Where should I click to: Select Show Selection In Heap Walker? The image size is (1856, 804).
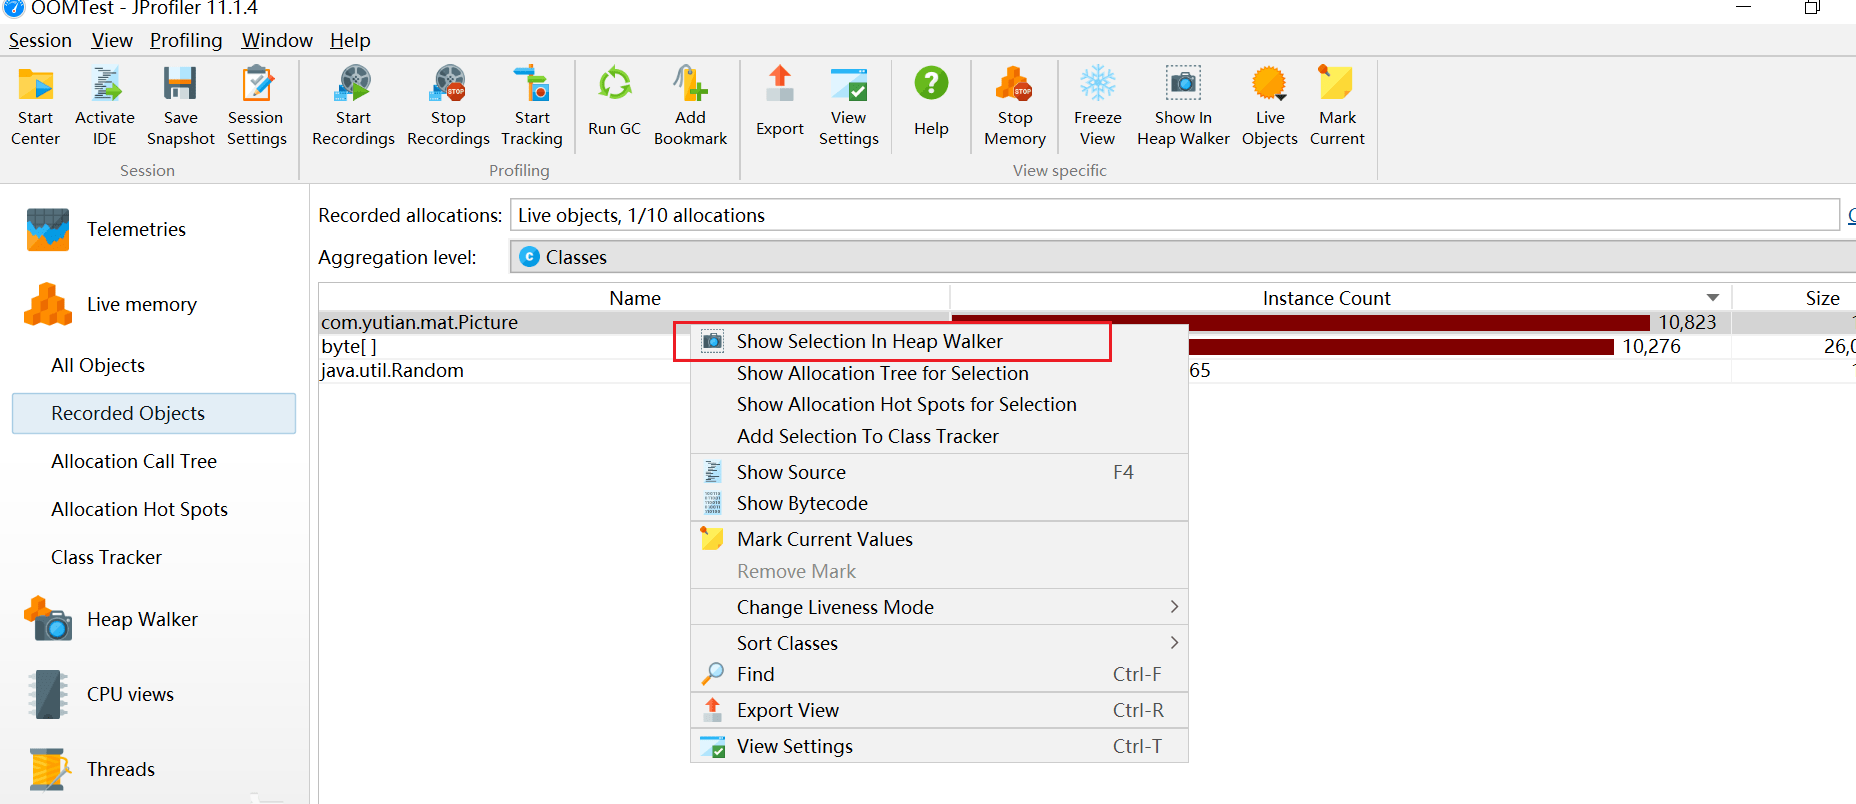point(869,342)
